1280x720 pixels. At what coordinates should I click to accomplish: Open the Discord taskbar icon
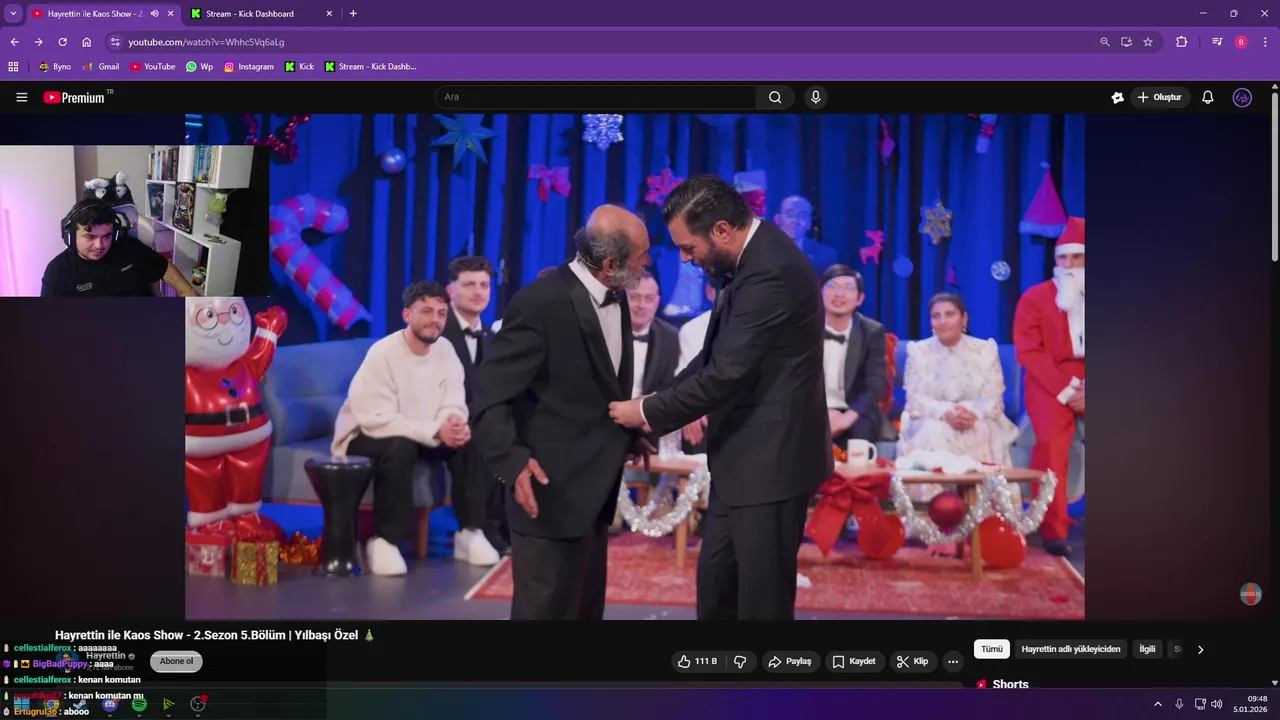110,704
